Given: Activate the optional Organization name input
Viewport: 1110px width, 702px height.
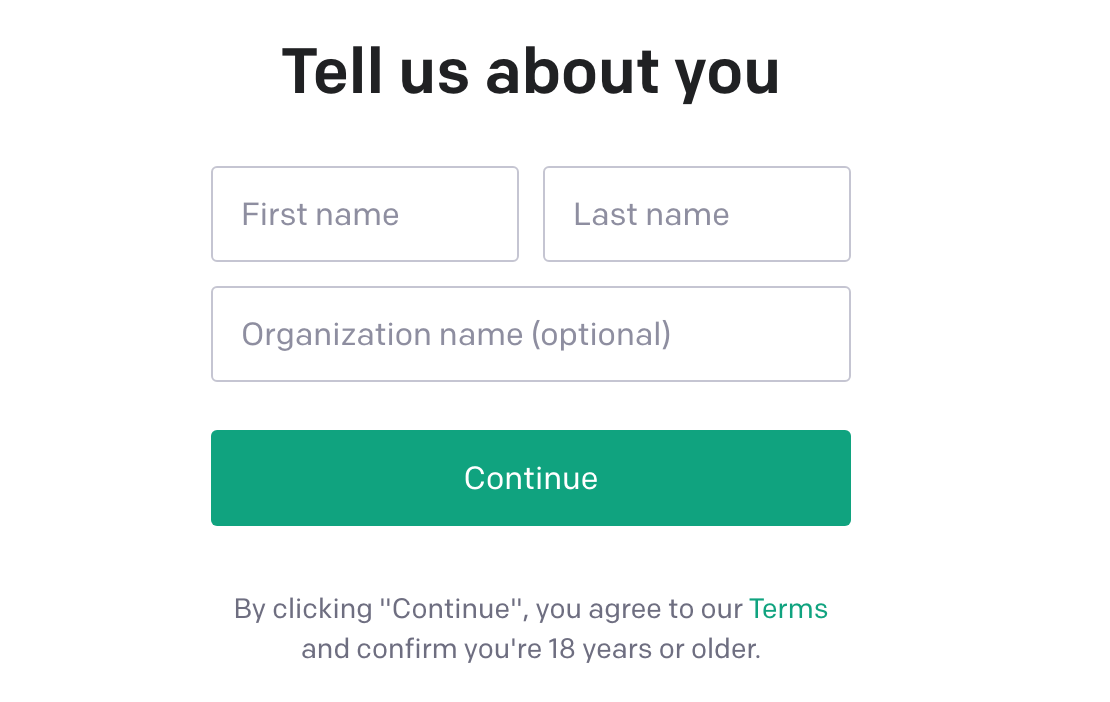Looking at the screenshot, I should click(x=530, y=334).
